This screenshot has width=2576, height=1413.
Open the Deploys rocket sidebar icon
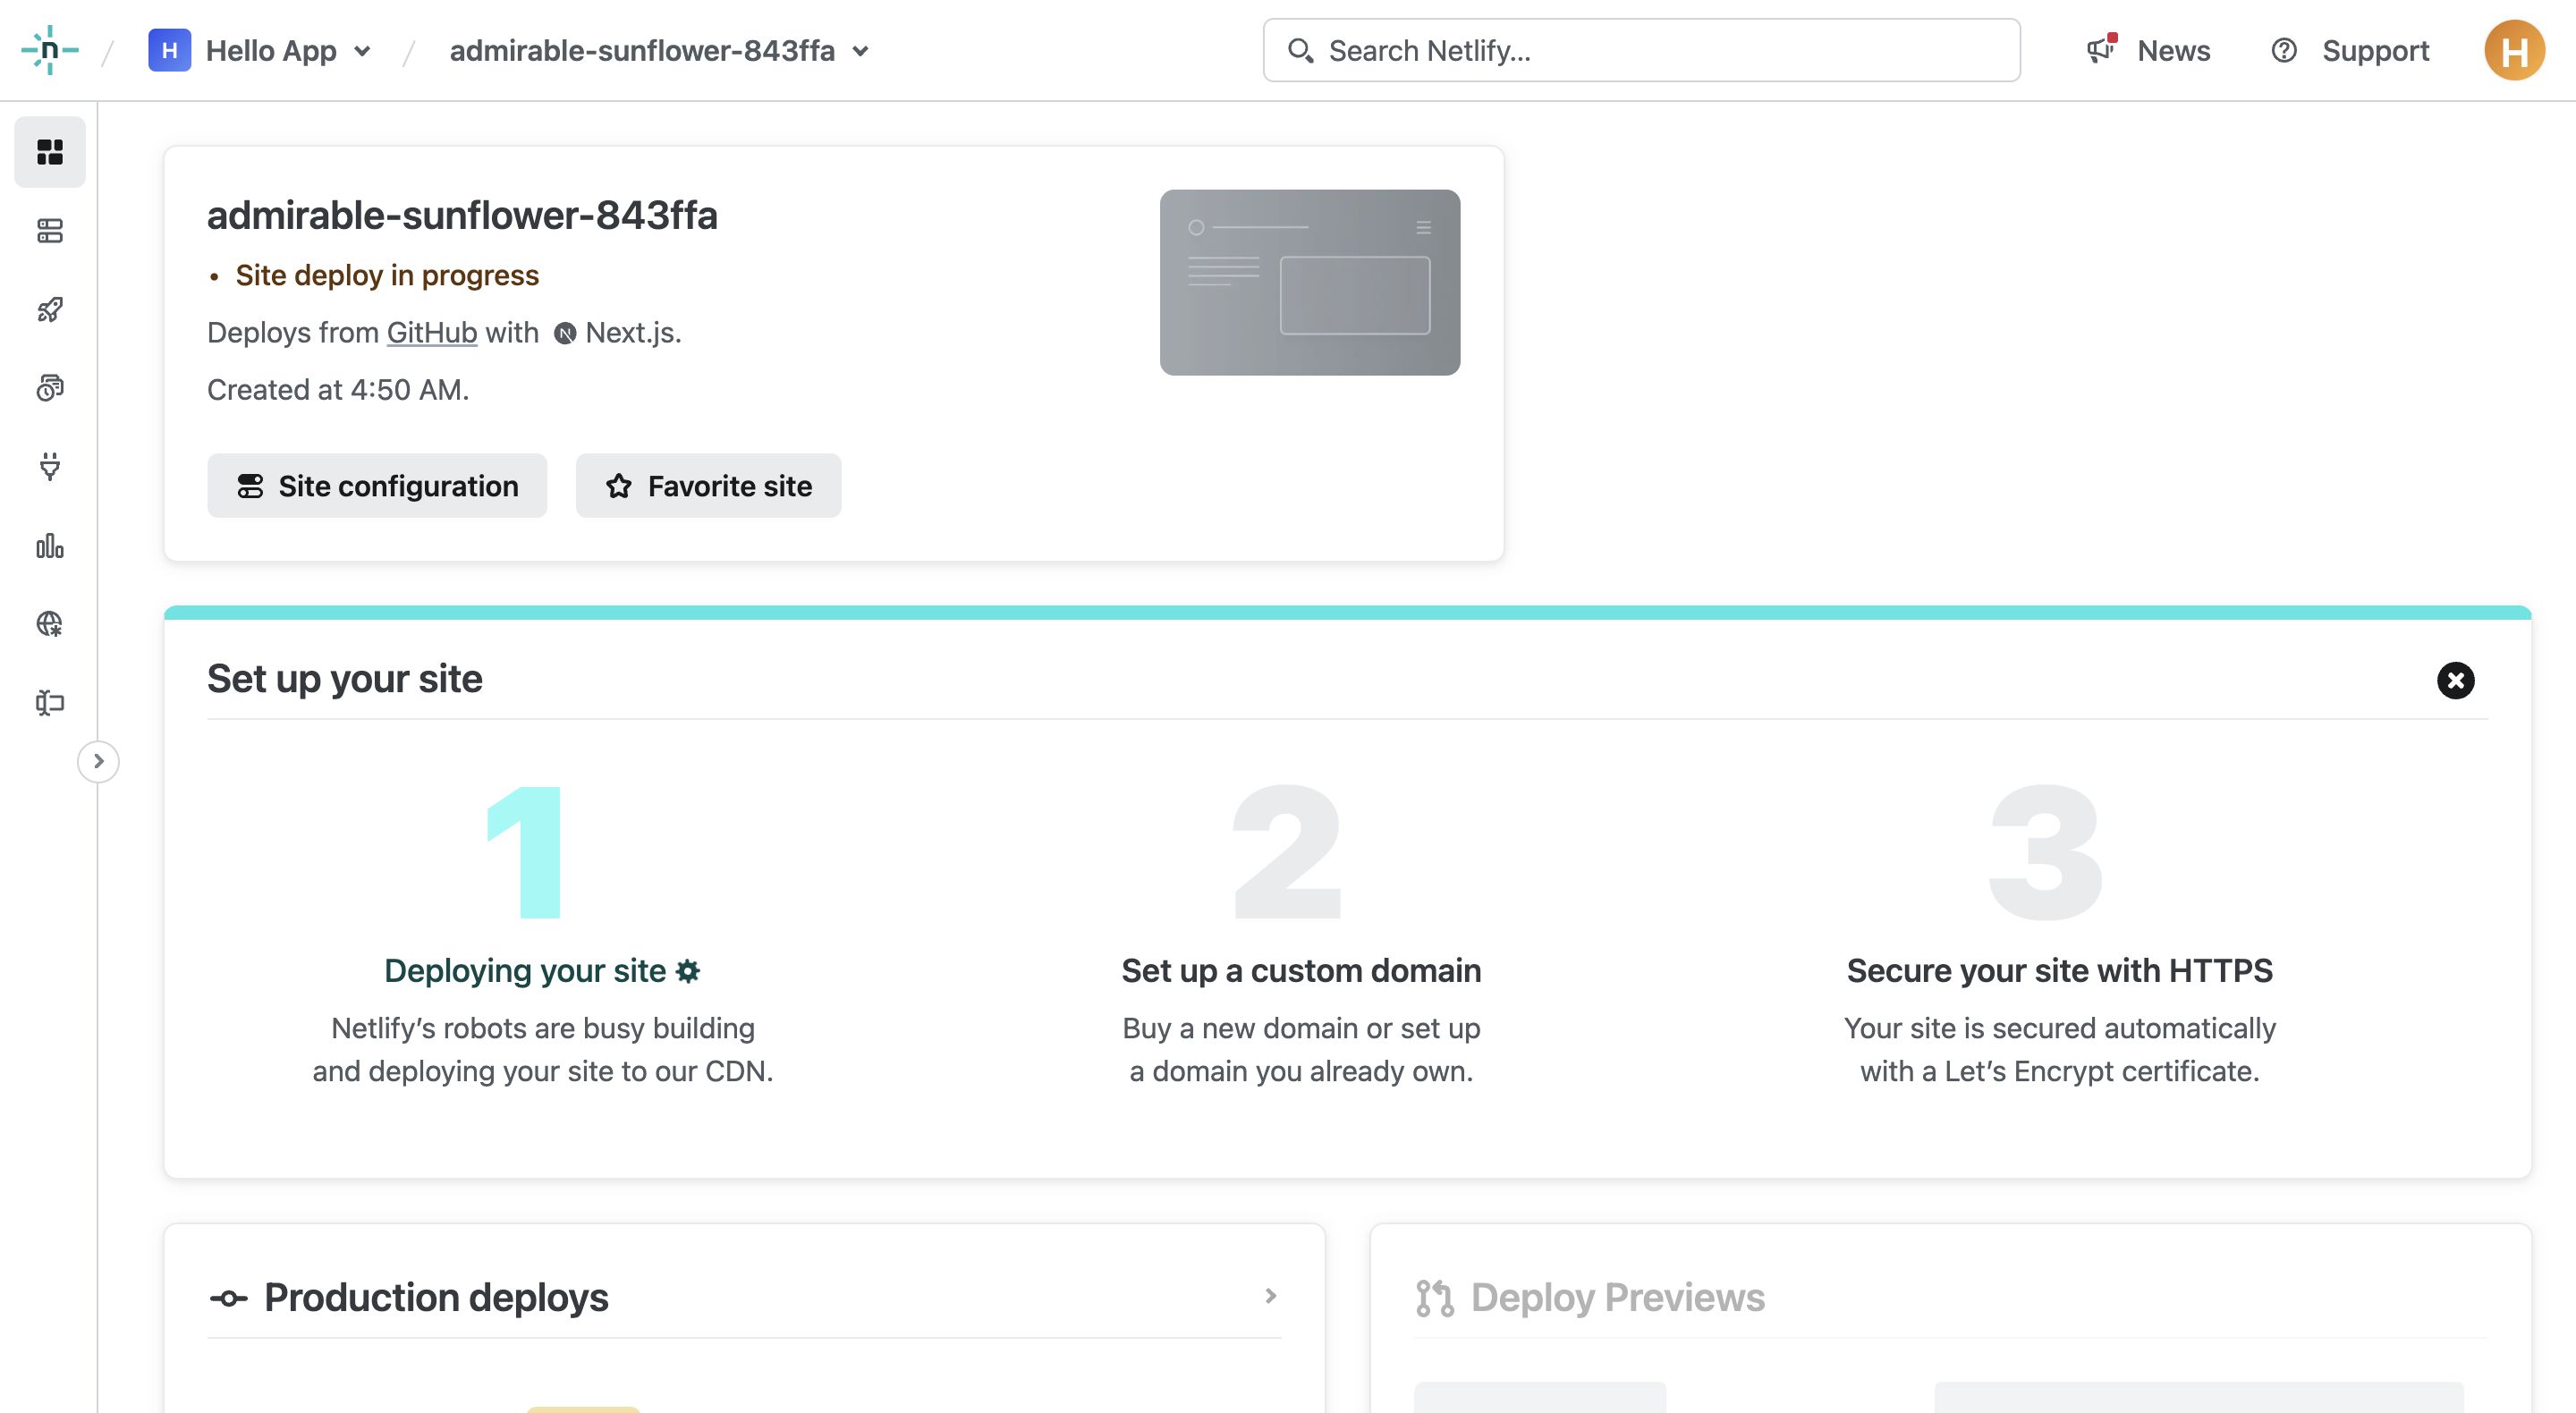pos(50,310)
